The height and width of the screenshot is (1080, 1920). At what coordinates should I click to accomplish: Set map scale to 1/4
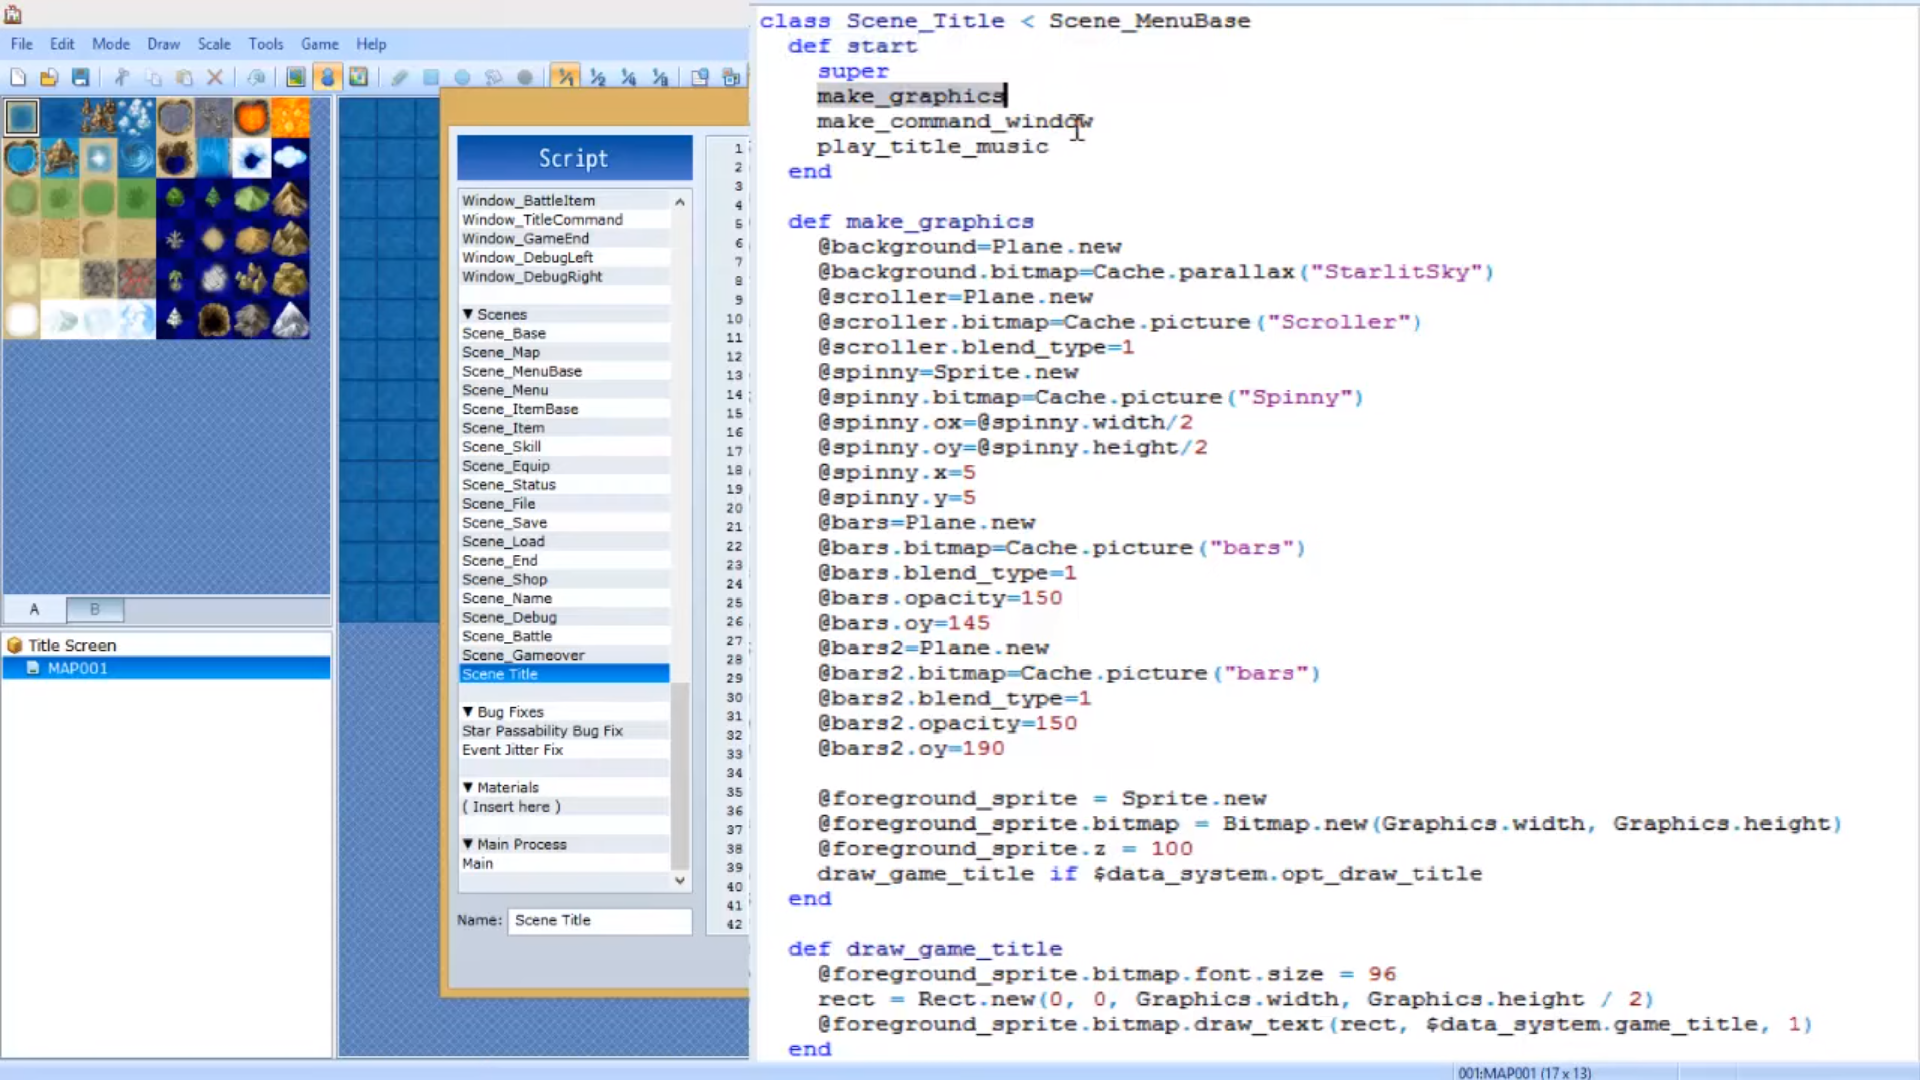[x=628, y=77]
